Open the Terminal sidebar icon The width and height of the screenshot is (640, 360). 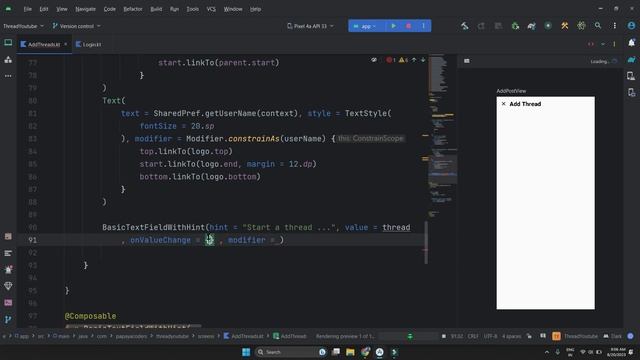[8, 303]
